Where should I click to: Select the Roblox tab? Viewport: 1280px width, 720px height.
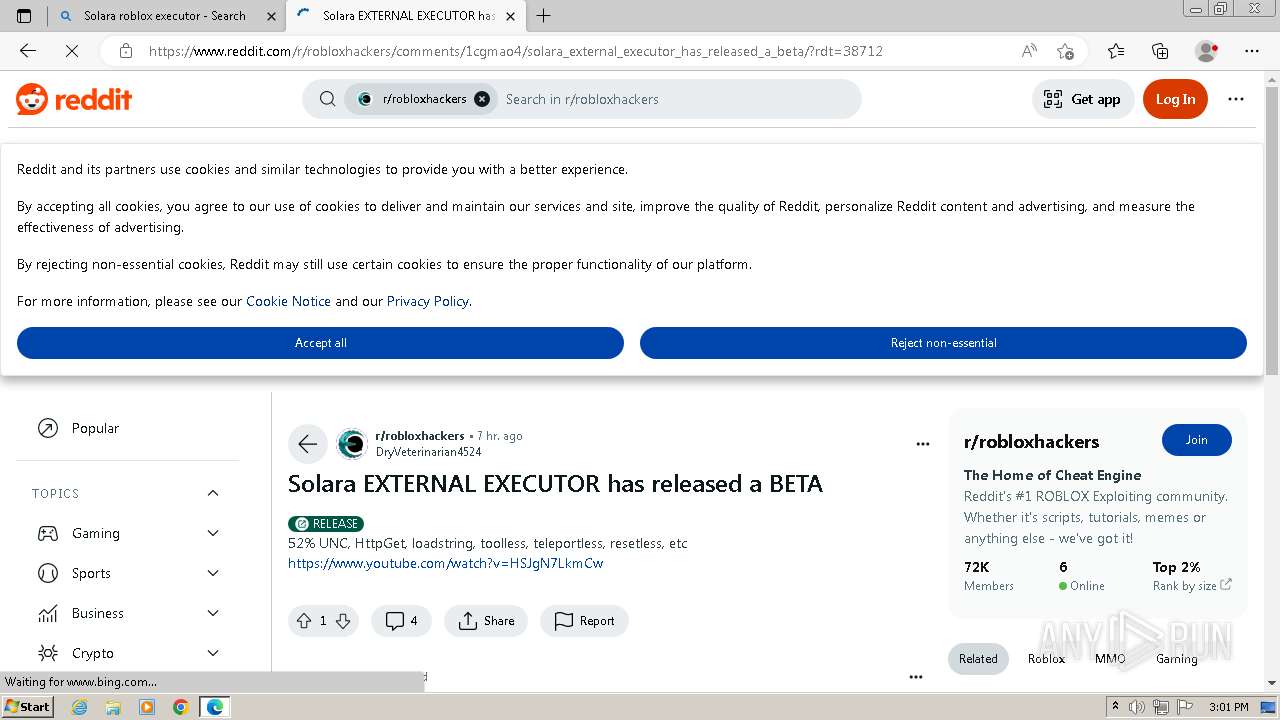point(1046,659)
